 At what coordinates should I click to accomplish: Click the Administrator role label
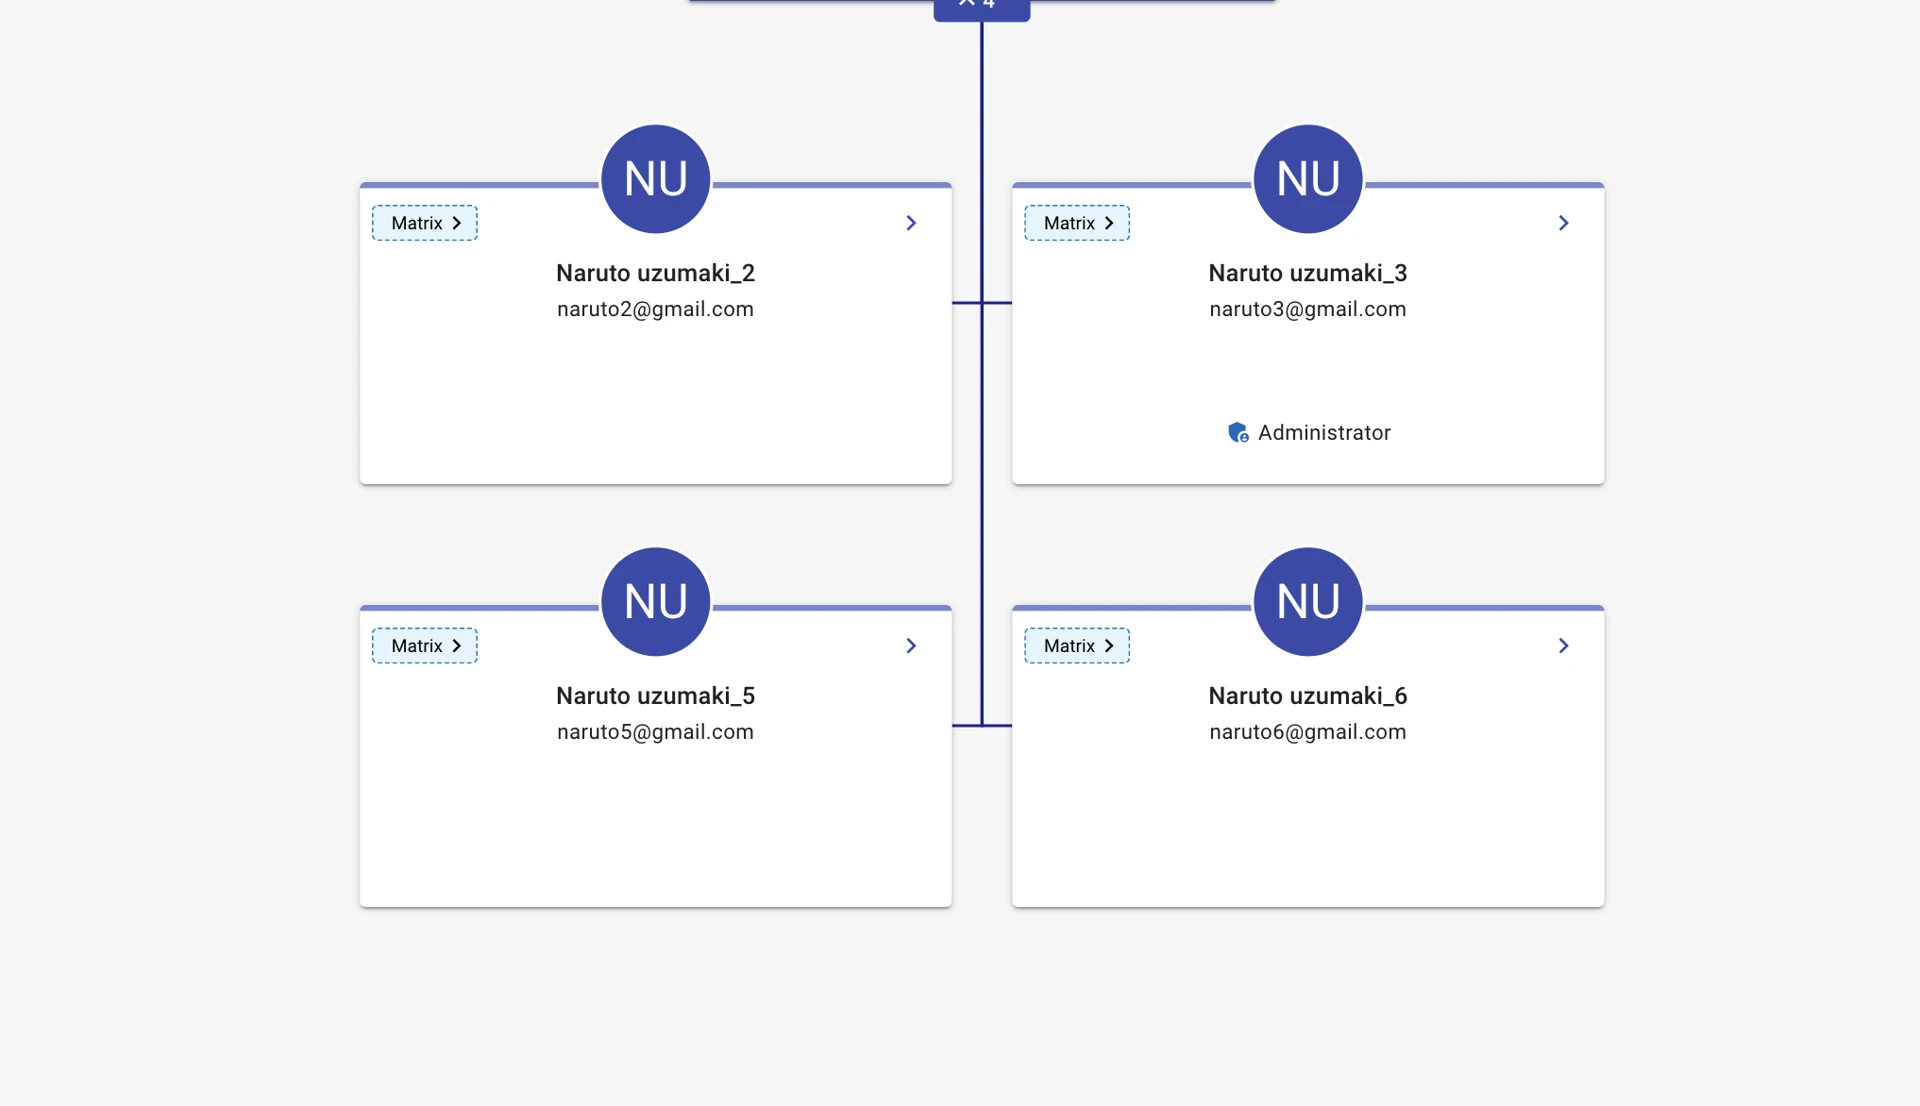1324,433
